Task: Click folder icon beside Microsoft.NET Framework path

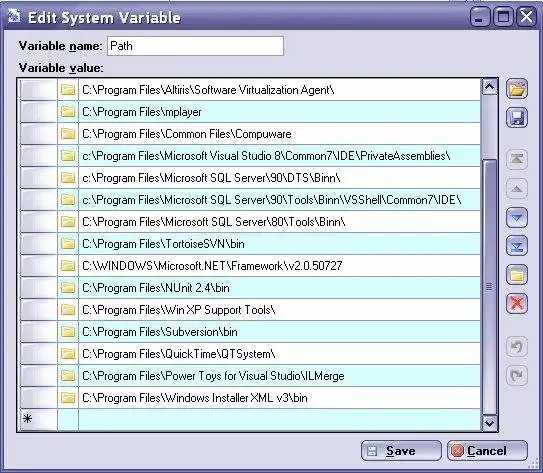Action: 68,266
